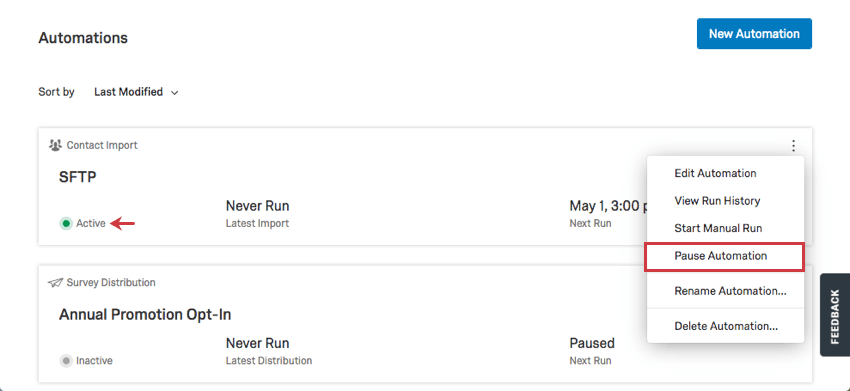Image resolution: width=850 pixels, height=391 pixels.
Task: Click the Active status label
Action: pyautogui.click(x=91, y=223)
